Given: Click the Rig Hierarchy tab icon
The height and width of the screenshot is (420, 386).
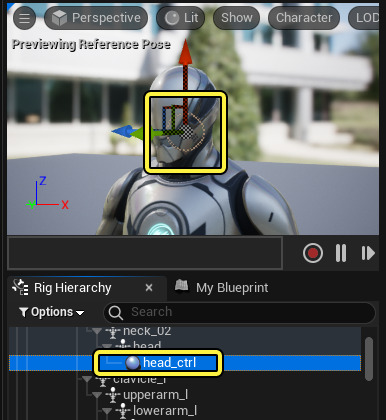Looking at the screenshot, I should 20,287.
